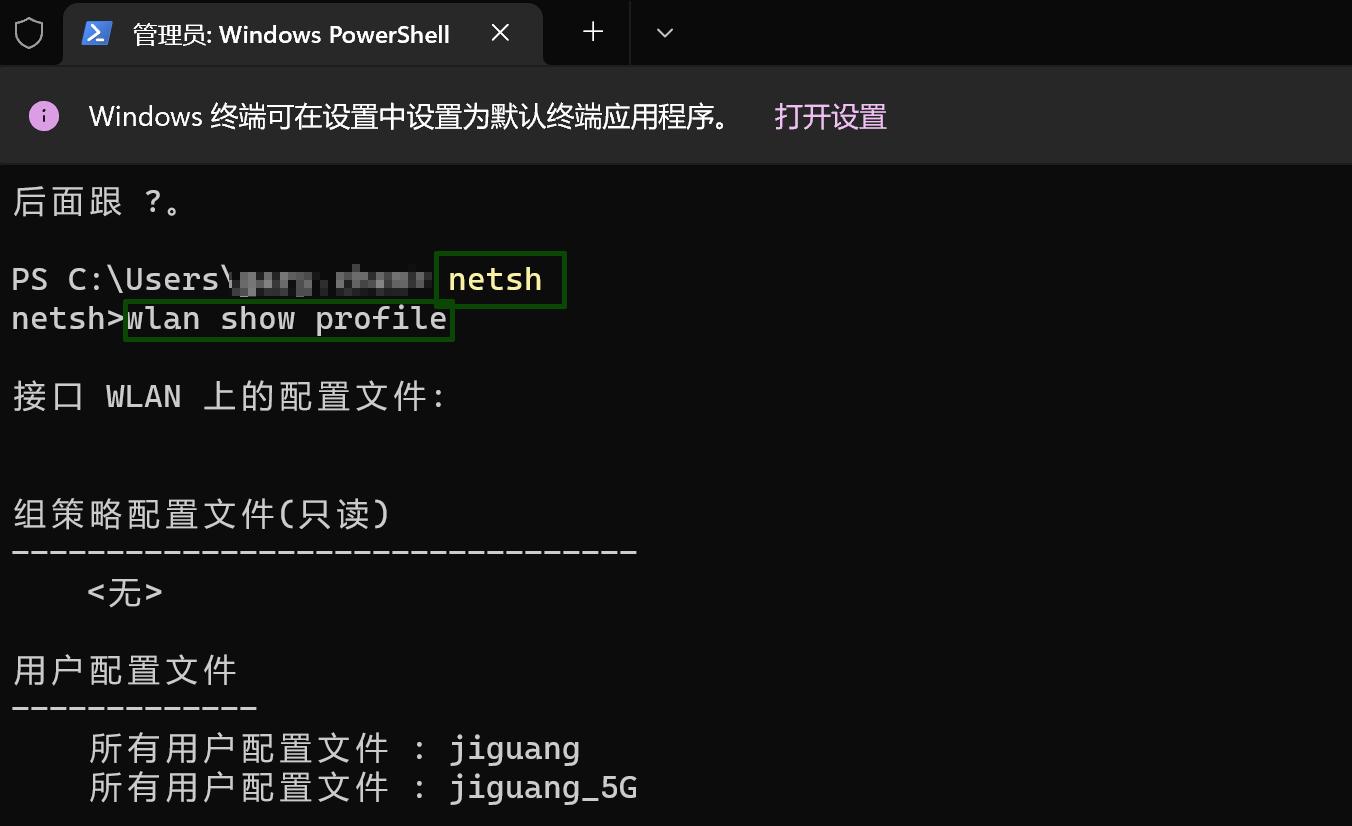
Task: Open settings via the 打开设置 link
Action: point(830,116)
